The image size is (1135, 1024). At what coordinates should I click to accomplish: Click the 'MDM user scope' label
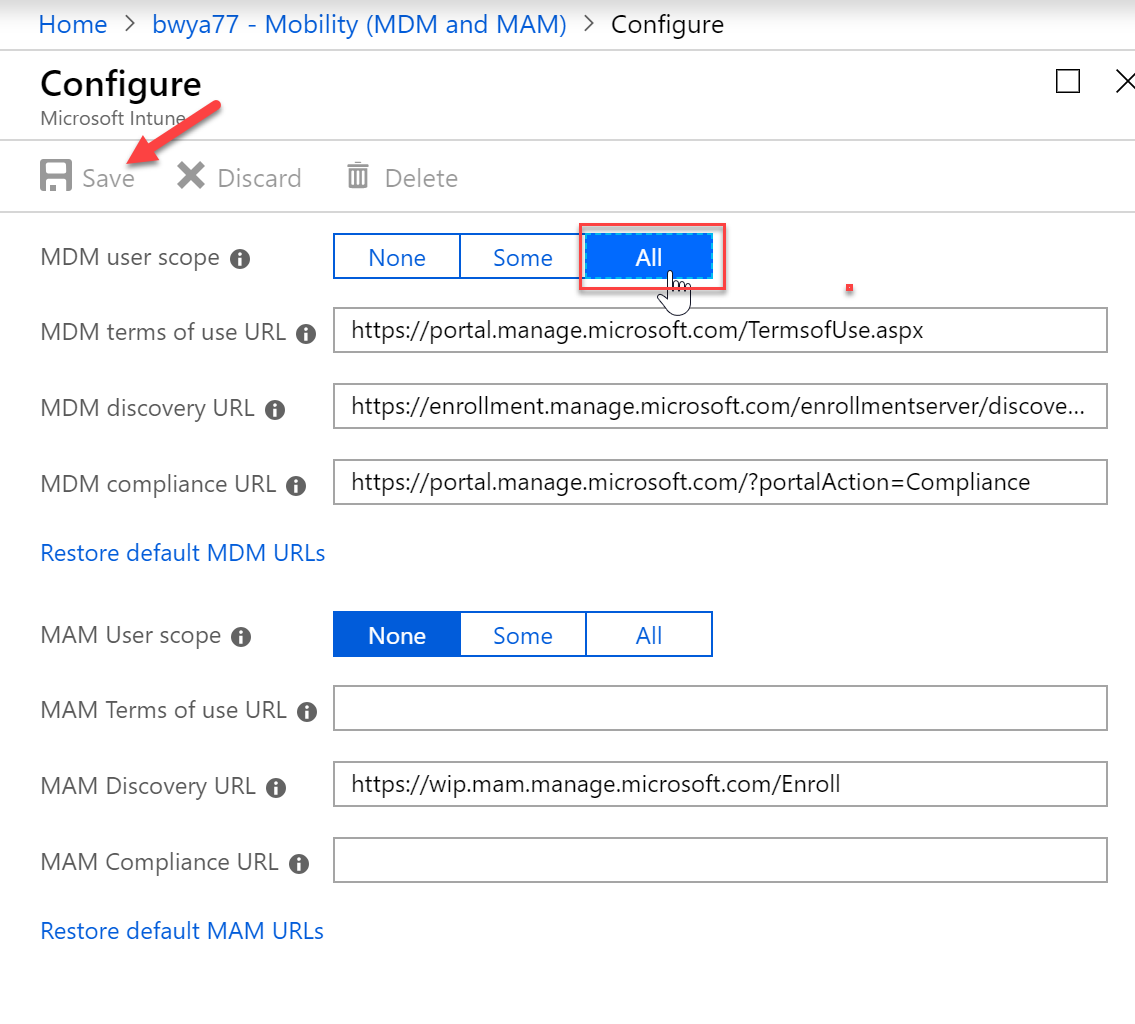point(130,258)
